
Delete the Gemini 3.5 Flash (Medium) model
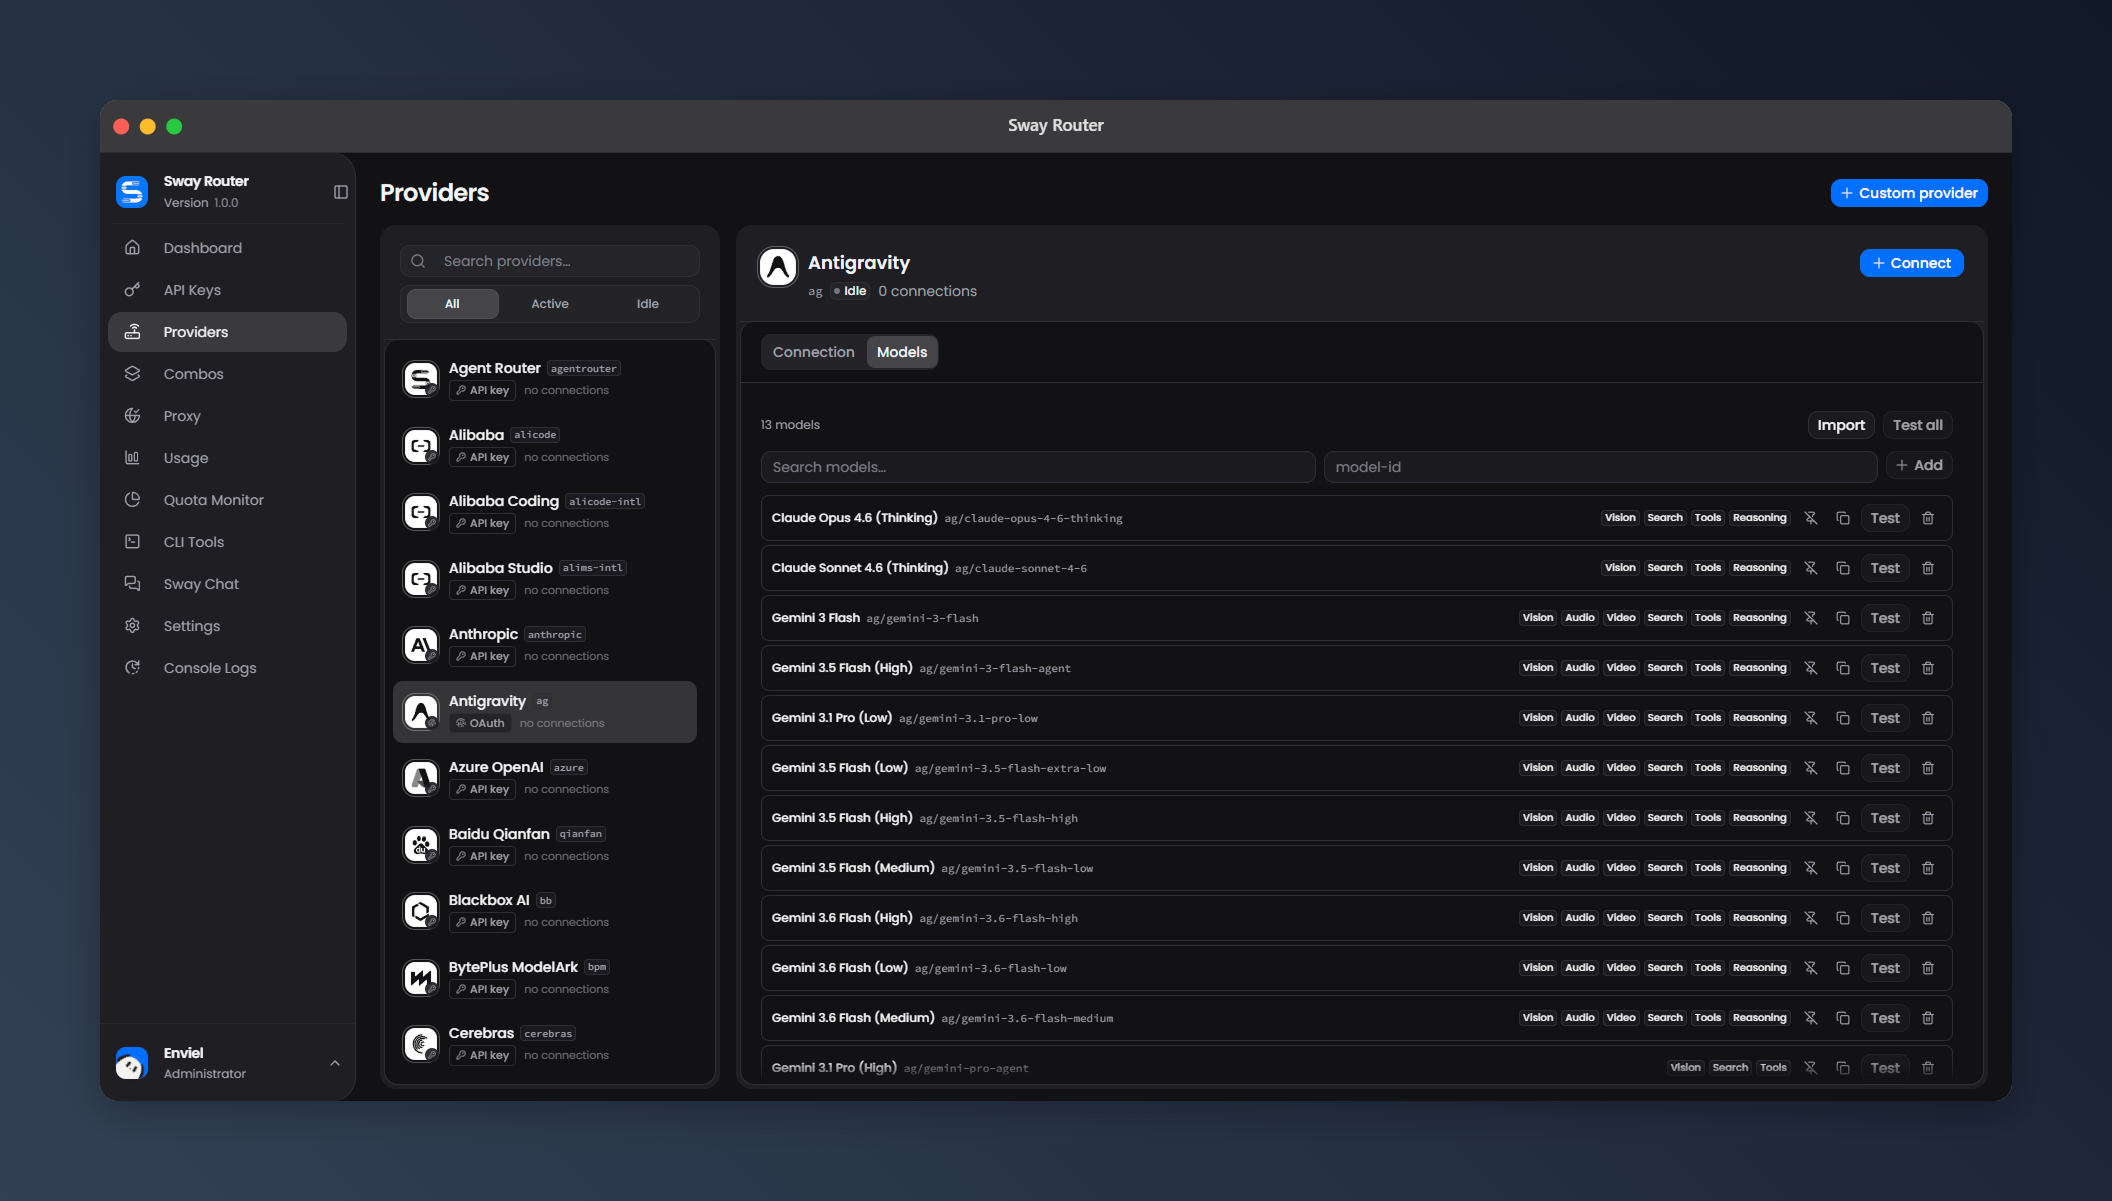point(1928,868)
